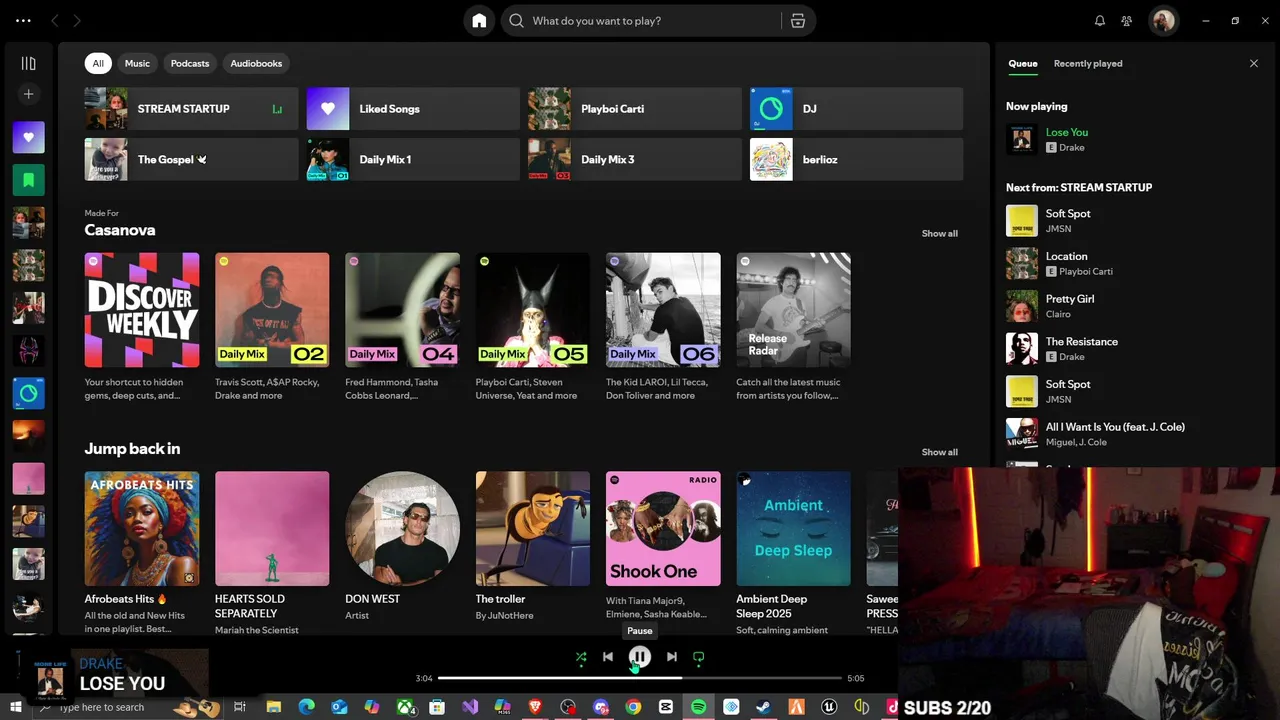Screen dimensions: 1280x720
Task: Open Daily Mix 1 shortcut tile
Action: coord(413,159)
